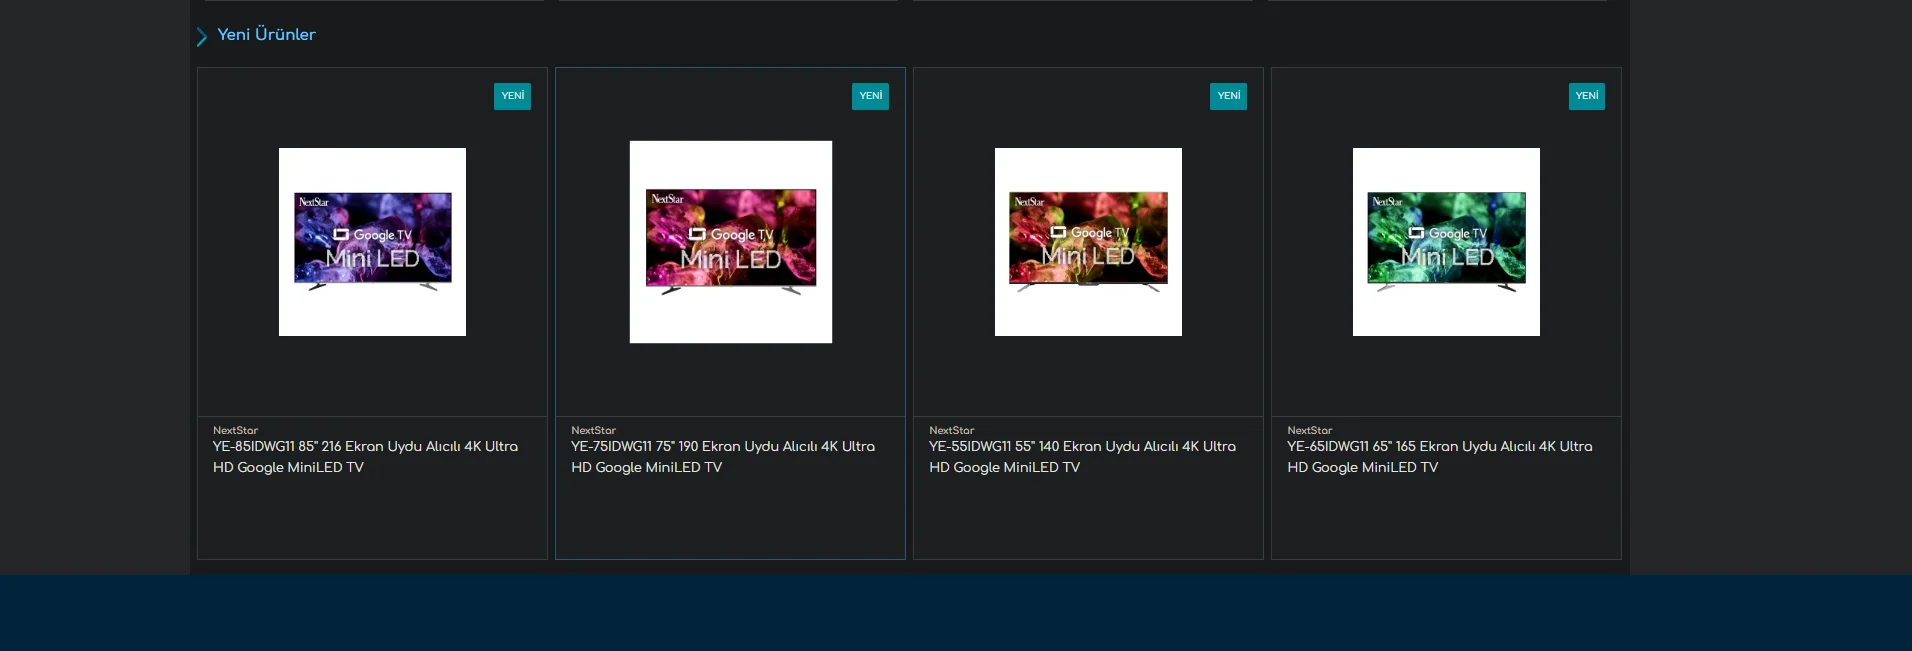1912x651 pixels.
Task: Open the YE-55IDWG11 55" 140 Ekran title link
Action: [1082, 457]
